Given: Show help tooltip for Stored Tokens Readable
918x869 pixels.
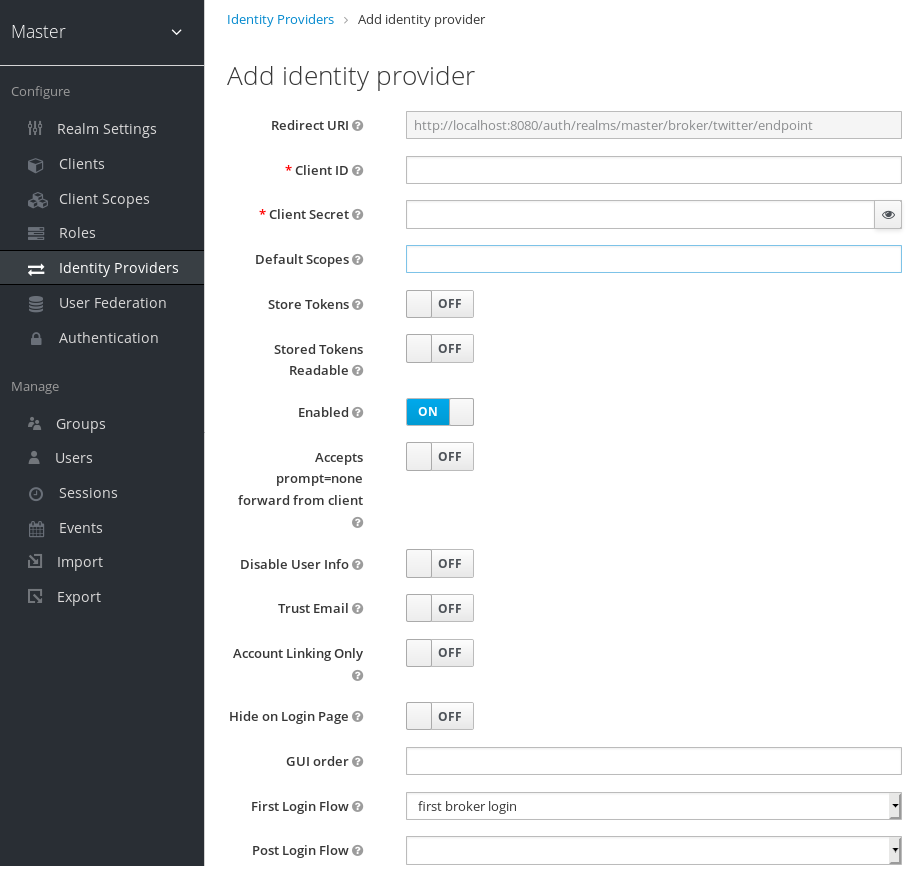Looking at the screenshot, I should (358, 371).
